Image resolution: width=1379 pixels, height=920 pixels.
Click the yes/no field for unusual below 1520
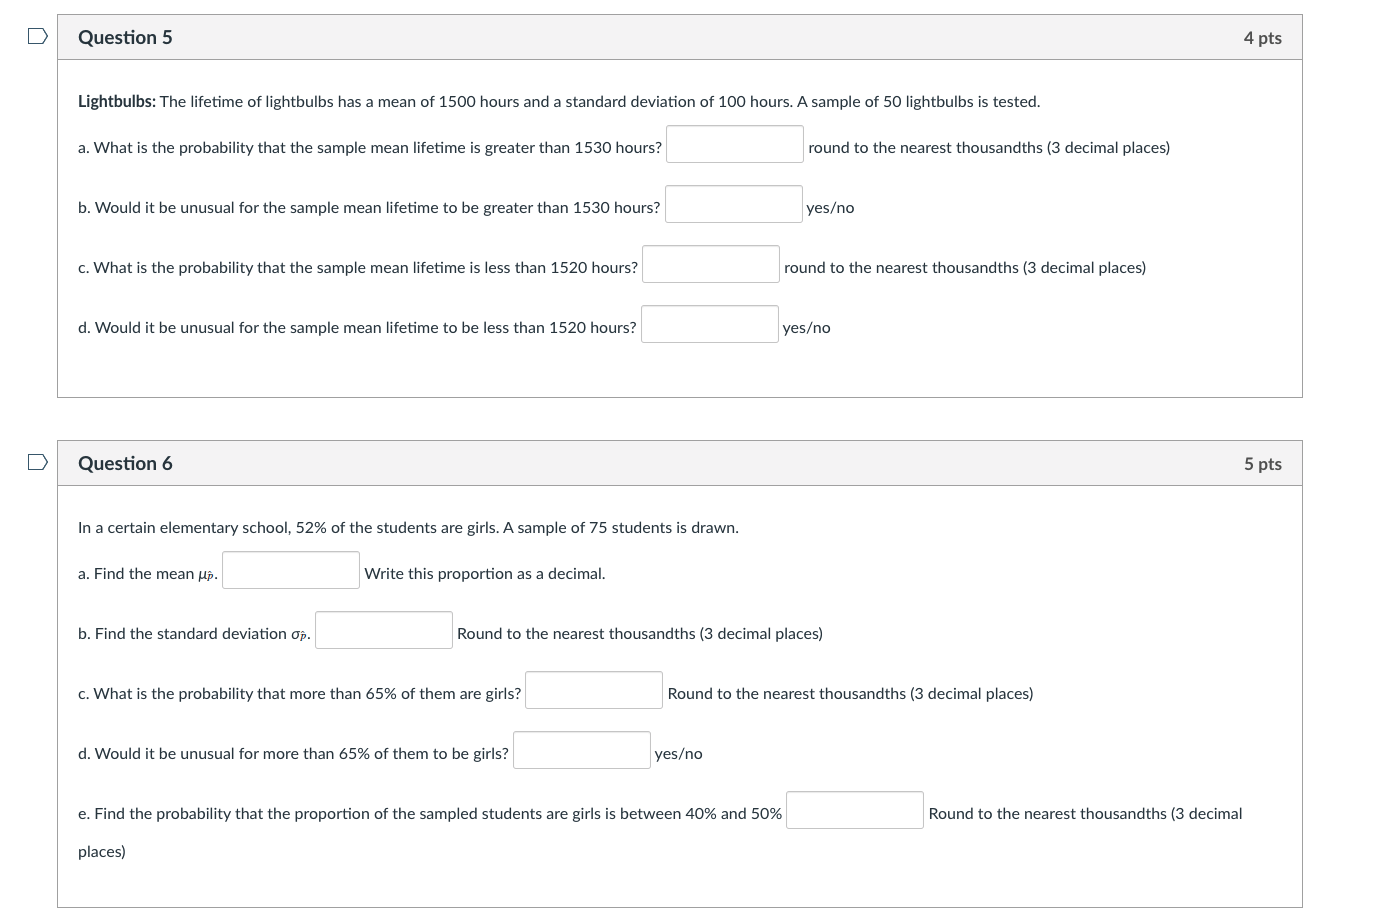(x=709, y=323)
